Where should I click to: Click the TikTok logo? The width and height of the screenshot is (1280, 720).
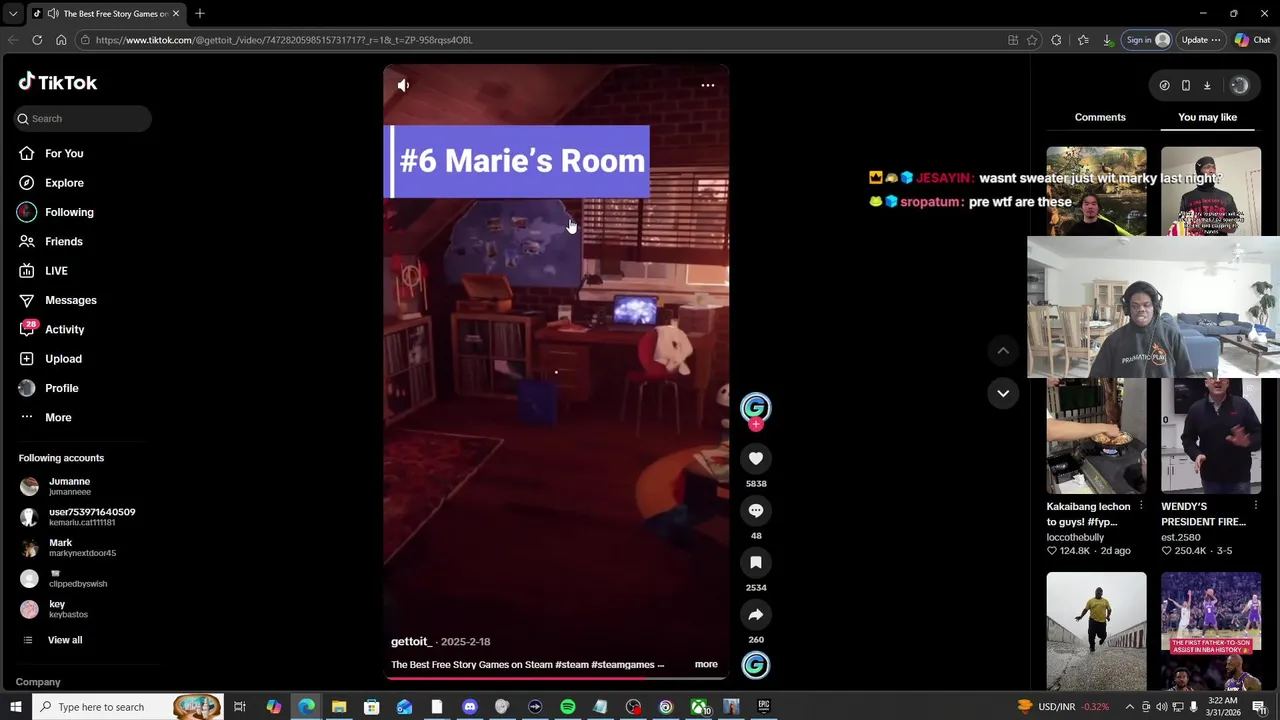tap(58, 82)
